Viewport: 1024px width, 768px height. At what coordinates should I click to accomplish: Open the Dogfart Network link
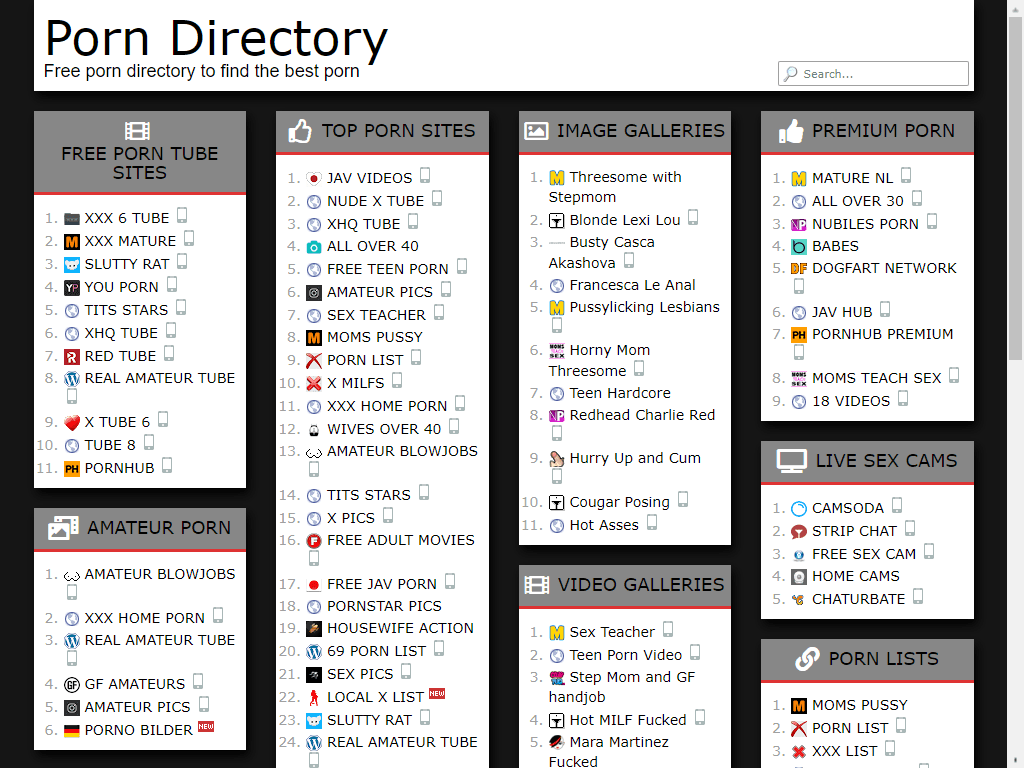[x=883, y=268]
